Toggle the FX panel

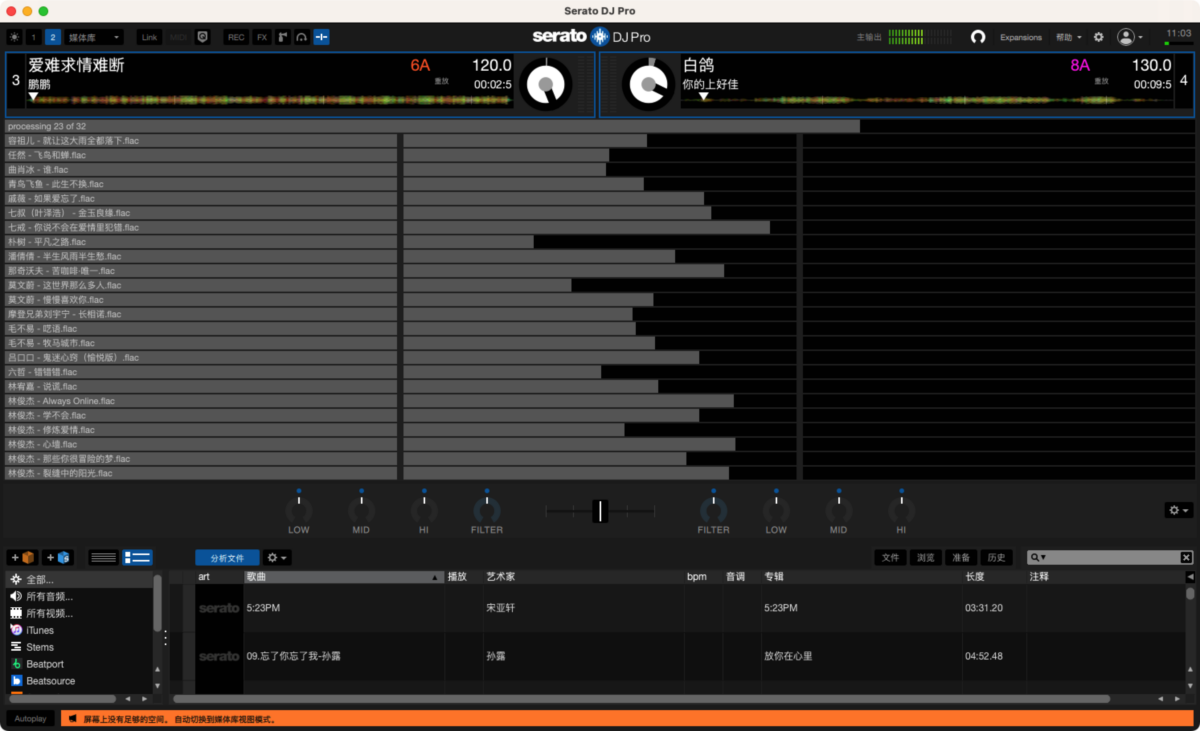(262, 37)
